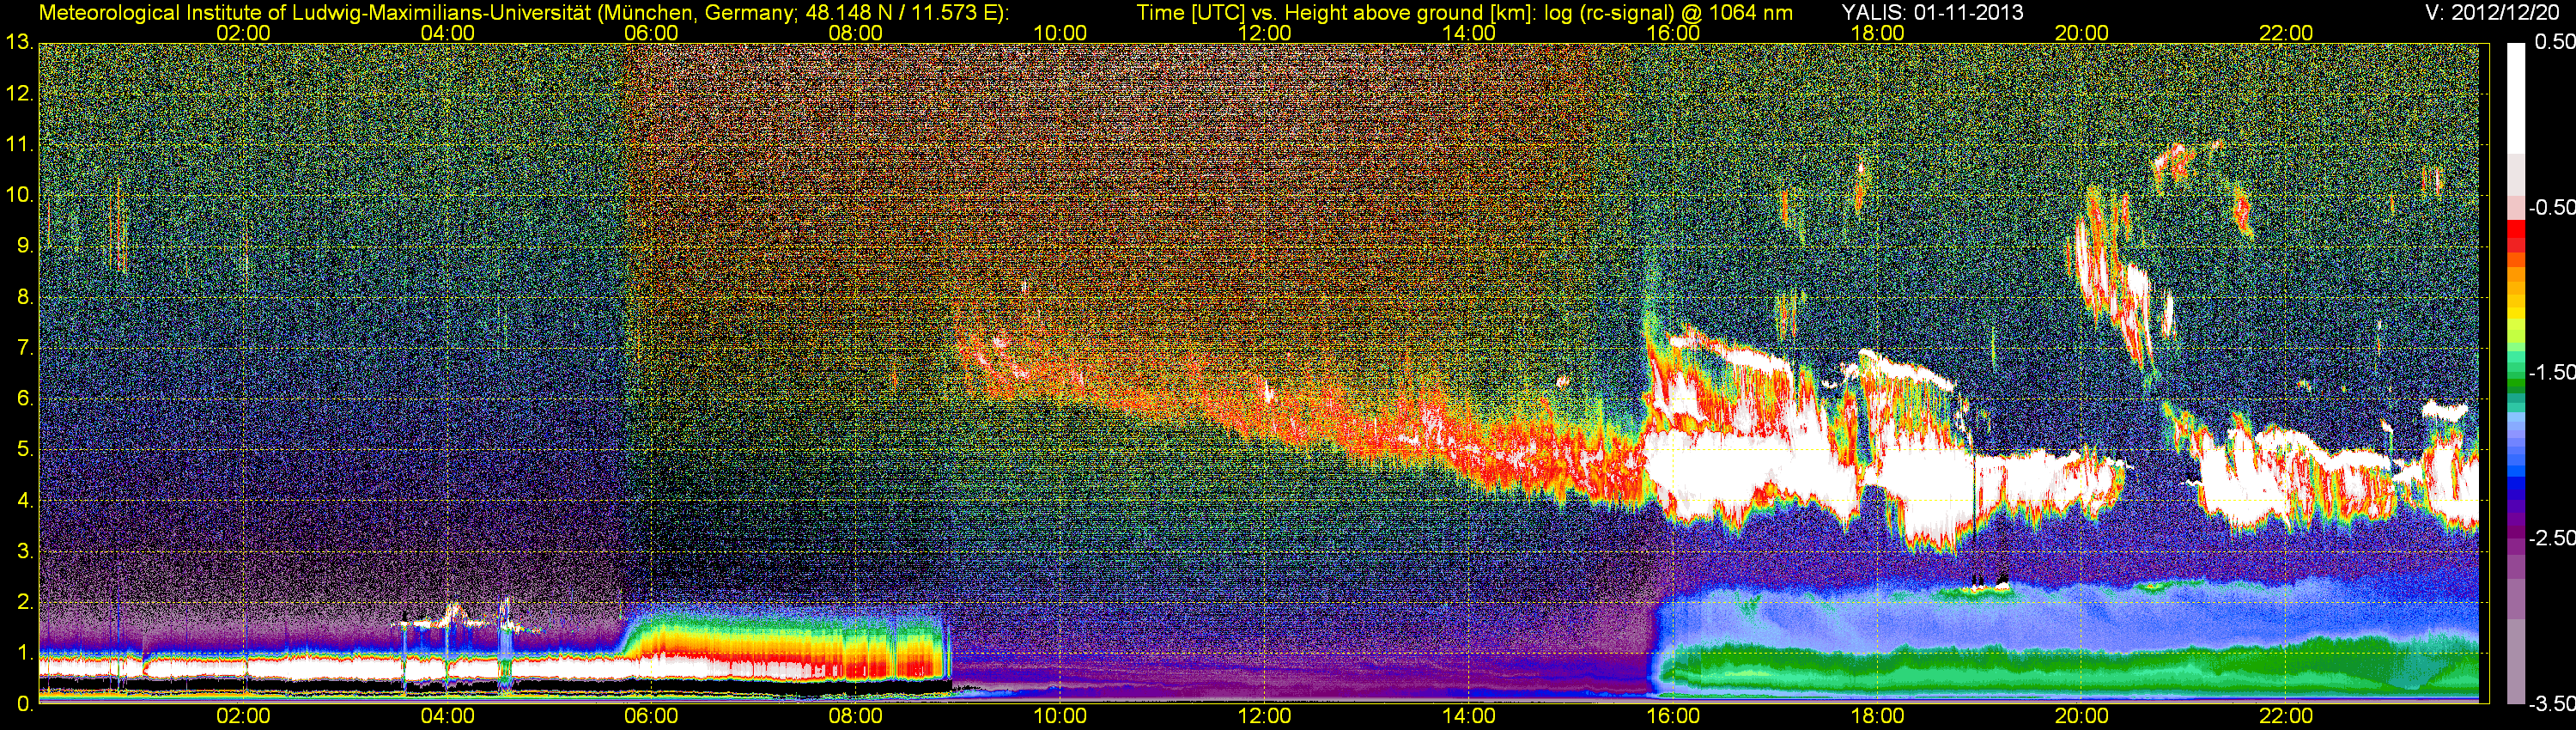Click the height axis label 5
Screen dimensions: 2576x730
[24, 449]
